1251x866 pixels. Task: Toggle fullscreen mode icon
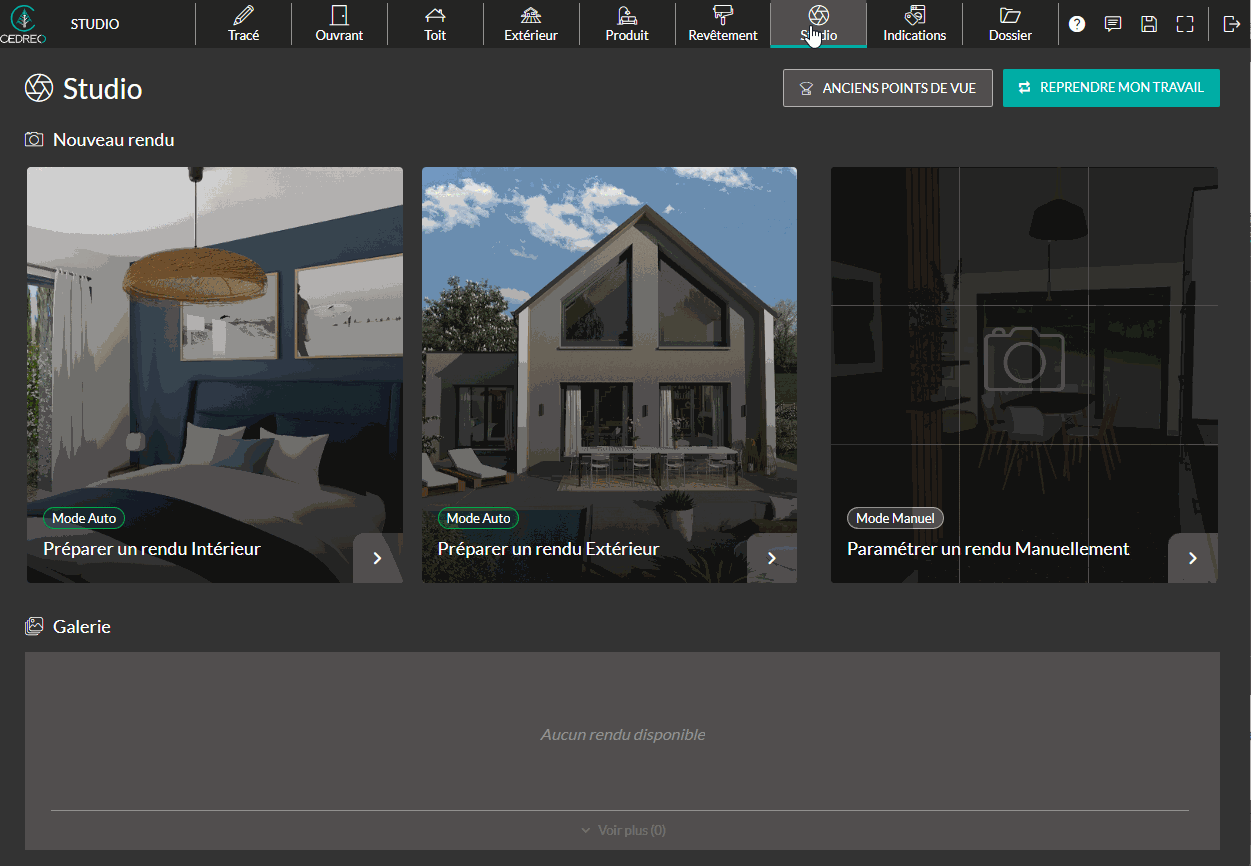click(1185, 24)
